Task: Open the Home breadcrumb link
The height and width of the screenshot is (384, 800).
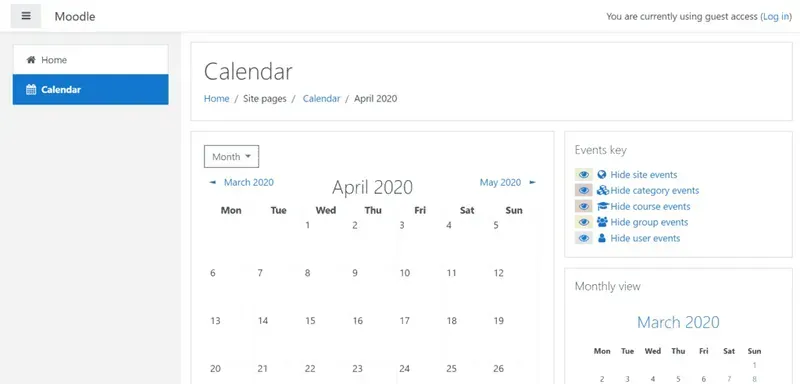Action: [x=216, y=99]
